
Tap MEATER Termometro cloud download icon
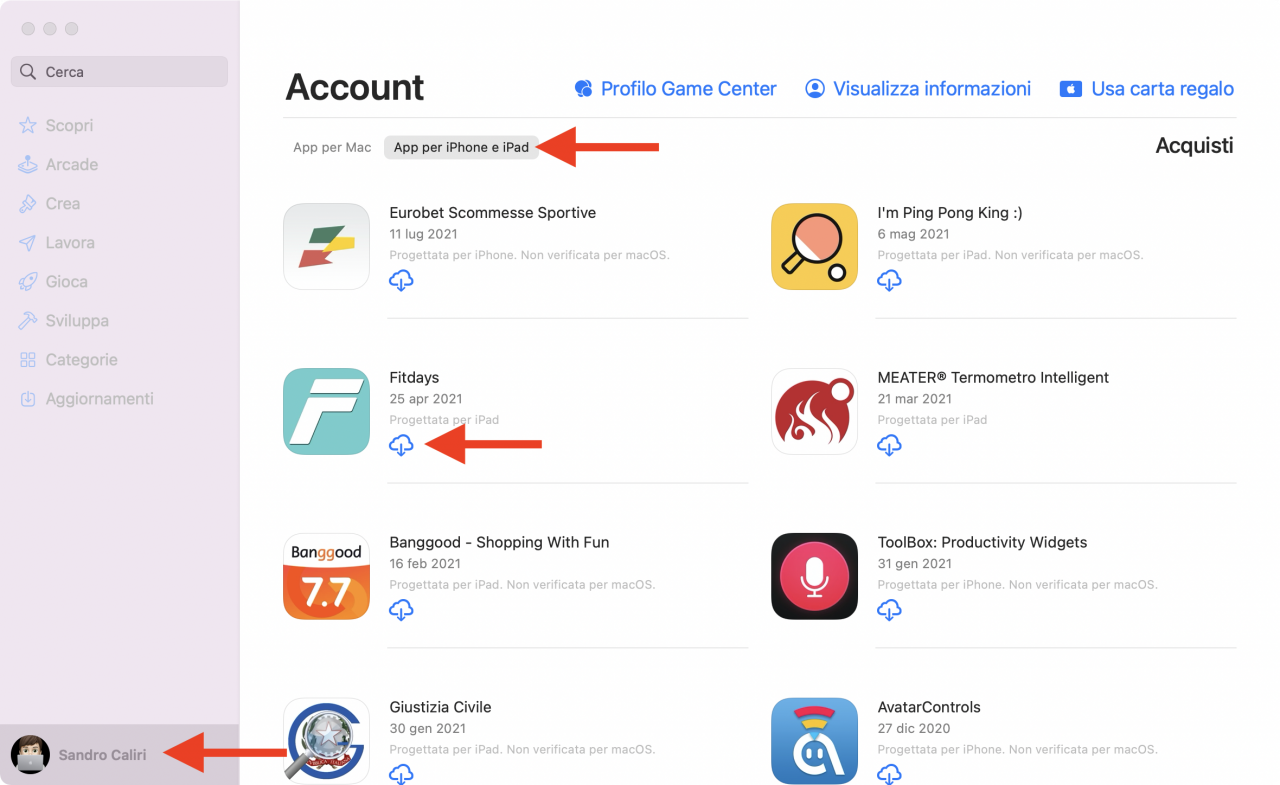coord(889,445)
